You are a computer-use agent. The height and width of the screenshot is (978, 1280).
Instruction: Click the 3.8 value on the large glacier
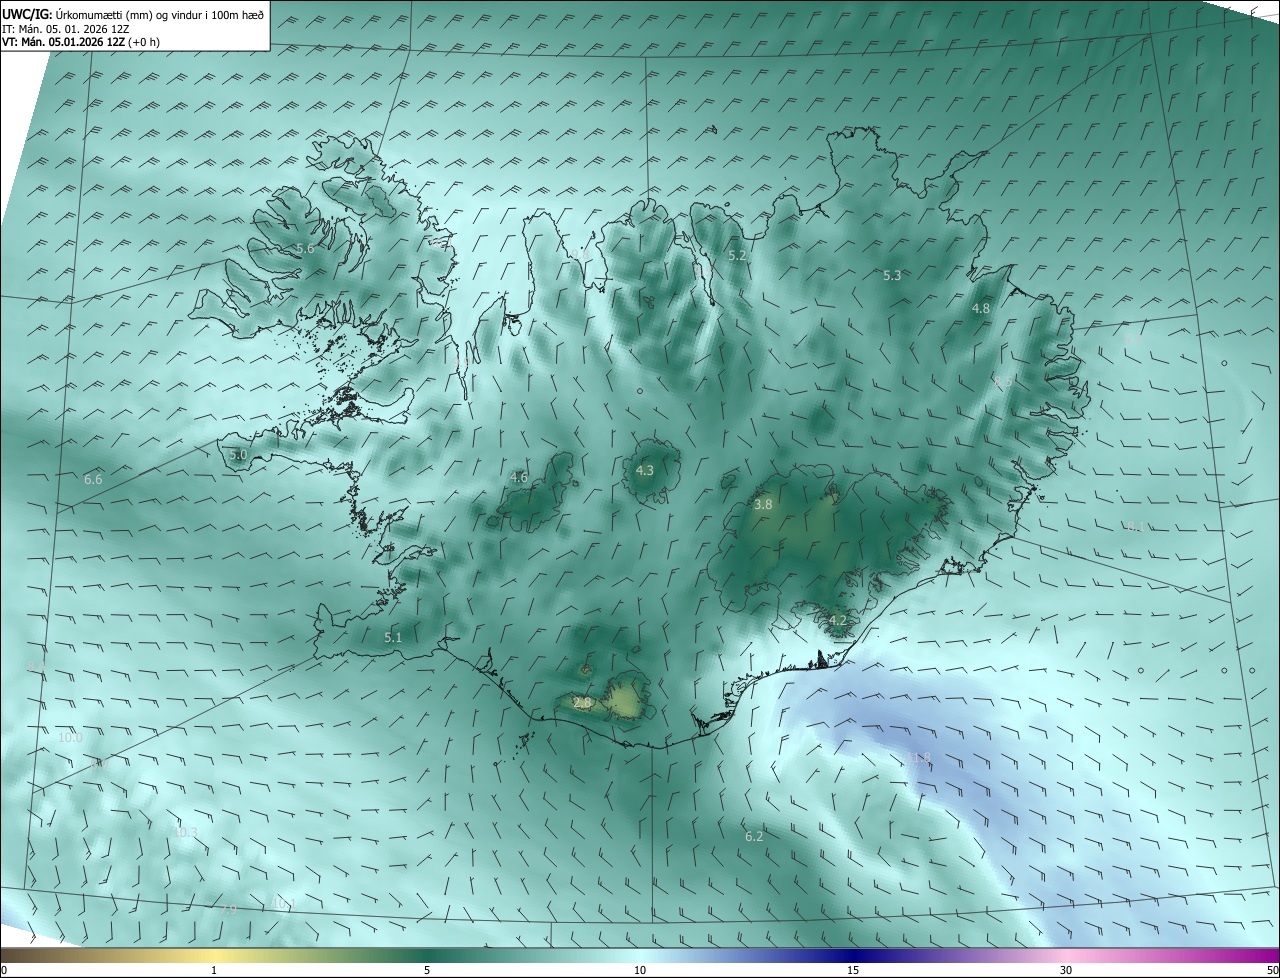[x=763, y=505]
